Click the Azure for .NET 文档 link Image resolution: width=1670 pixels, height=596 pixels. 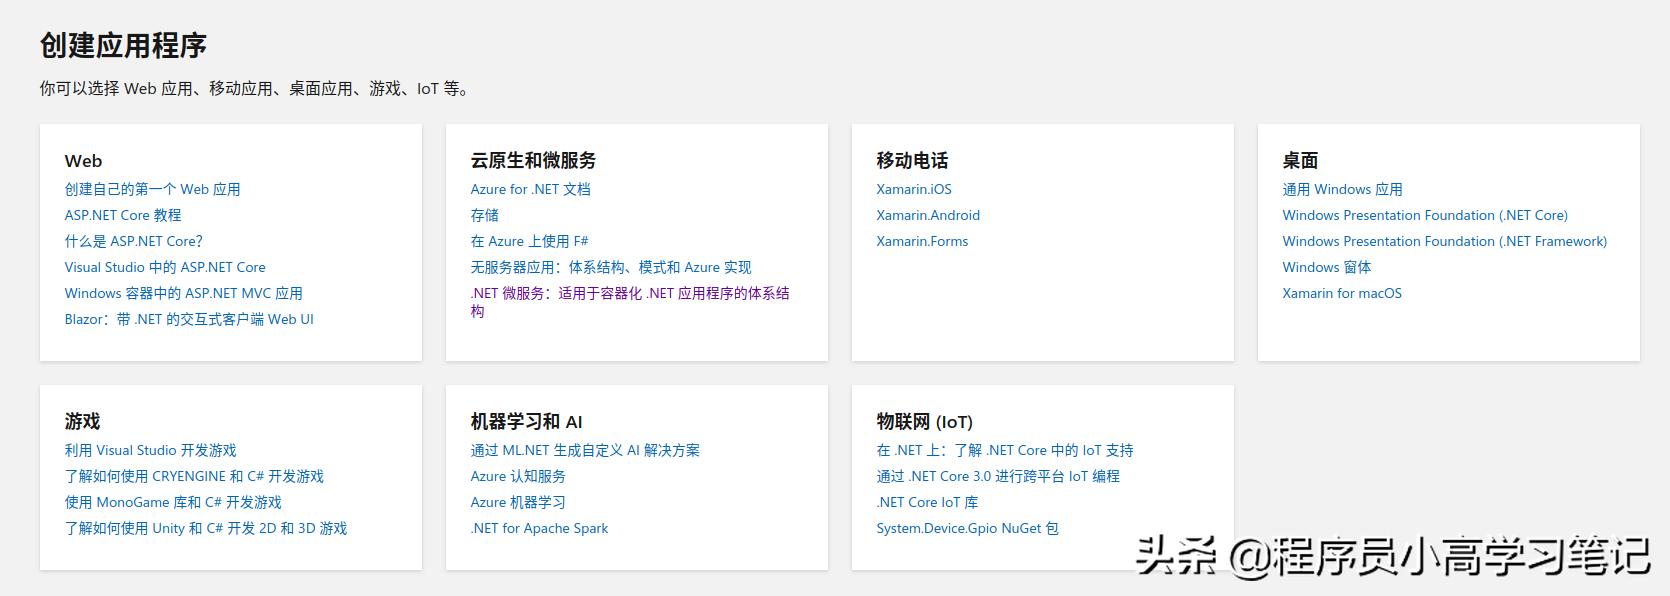click(x=530, y=189)
